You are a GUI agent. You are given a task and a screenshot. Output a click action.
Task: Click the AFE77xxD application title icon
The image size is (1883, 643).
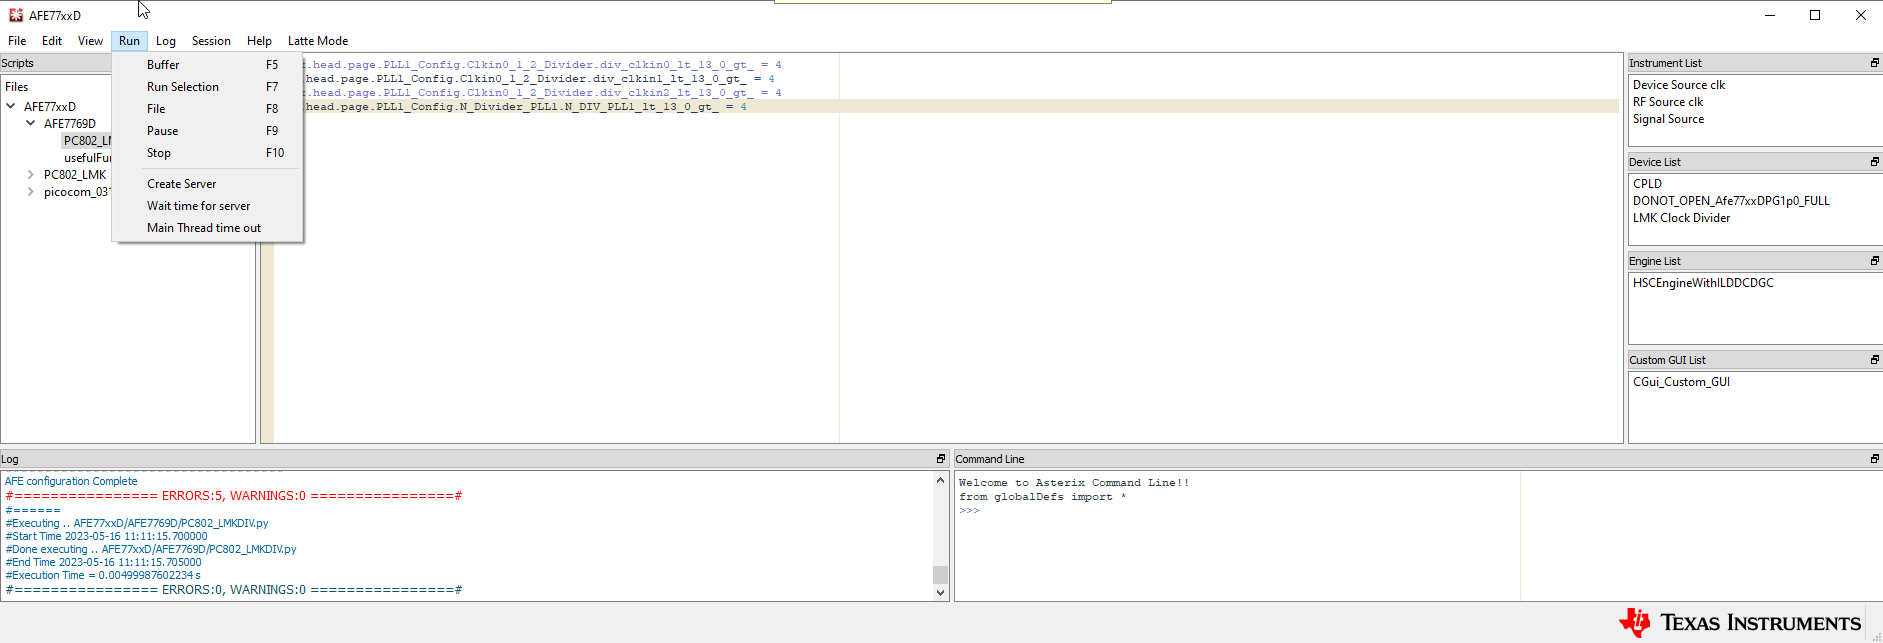click(15, 15)
